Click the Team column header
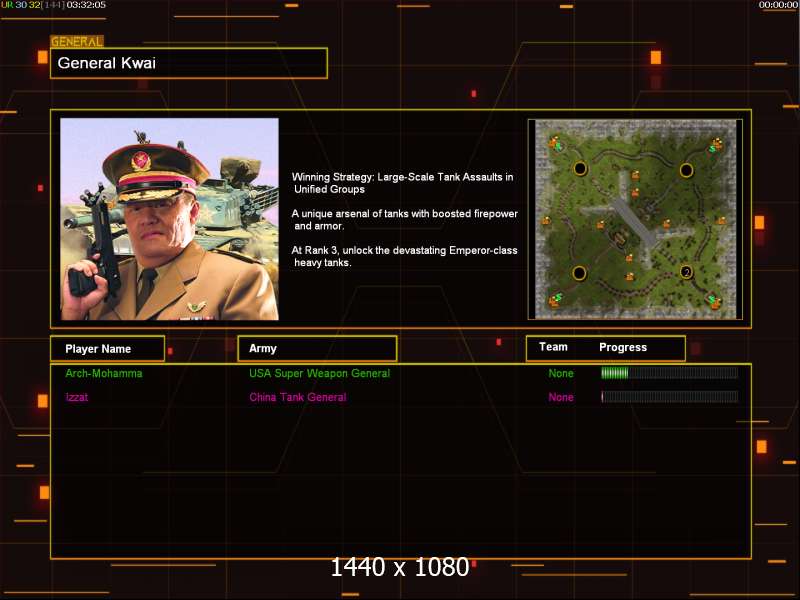This screenshot has height=600, width=800. point(554,347)
